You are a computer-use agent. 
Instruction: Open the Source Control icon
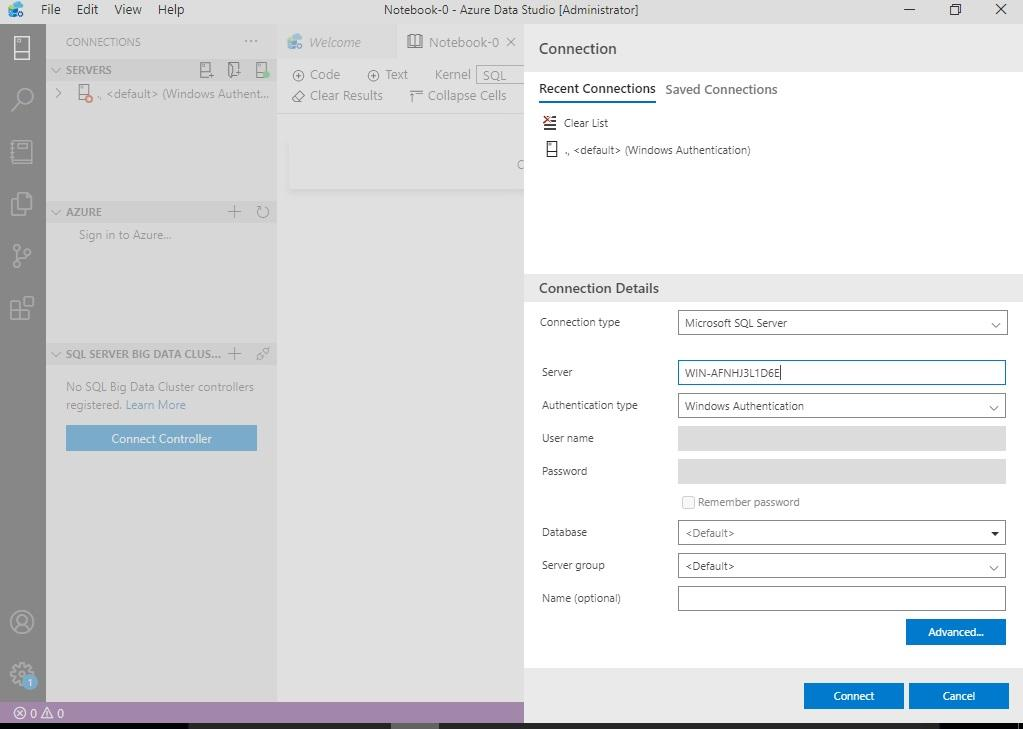[22, 256]
